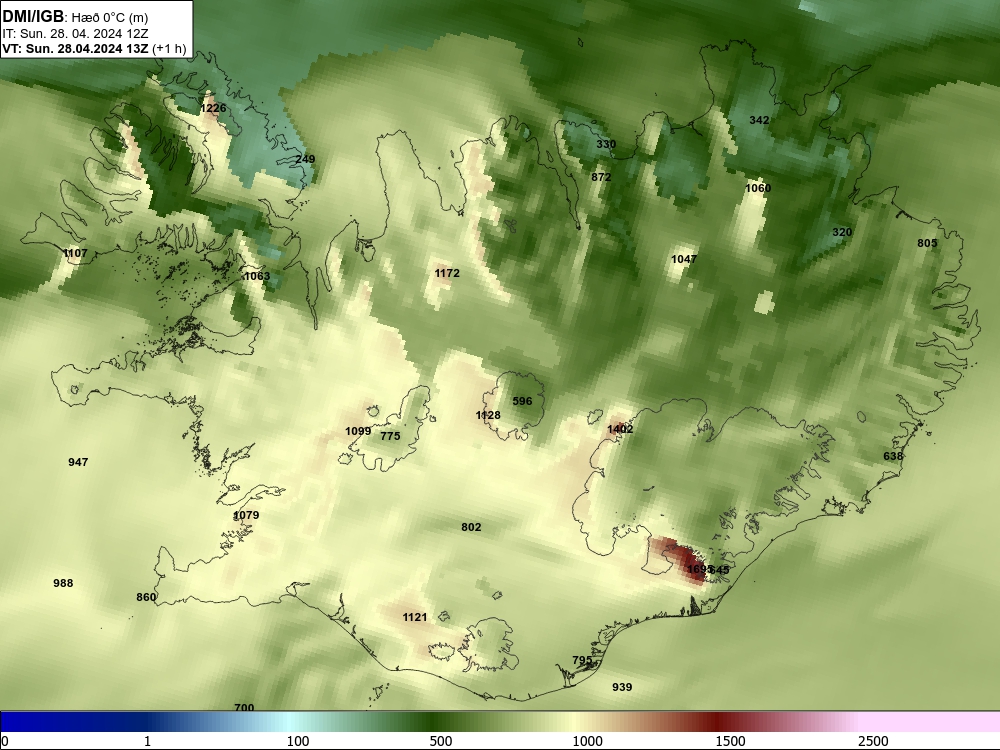Click the 249 height value

tap(305, 159)
